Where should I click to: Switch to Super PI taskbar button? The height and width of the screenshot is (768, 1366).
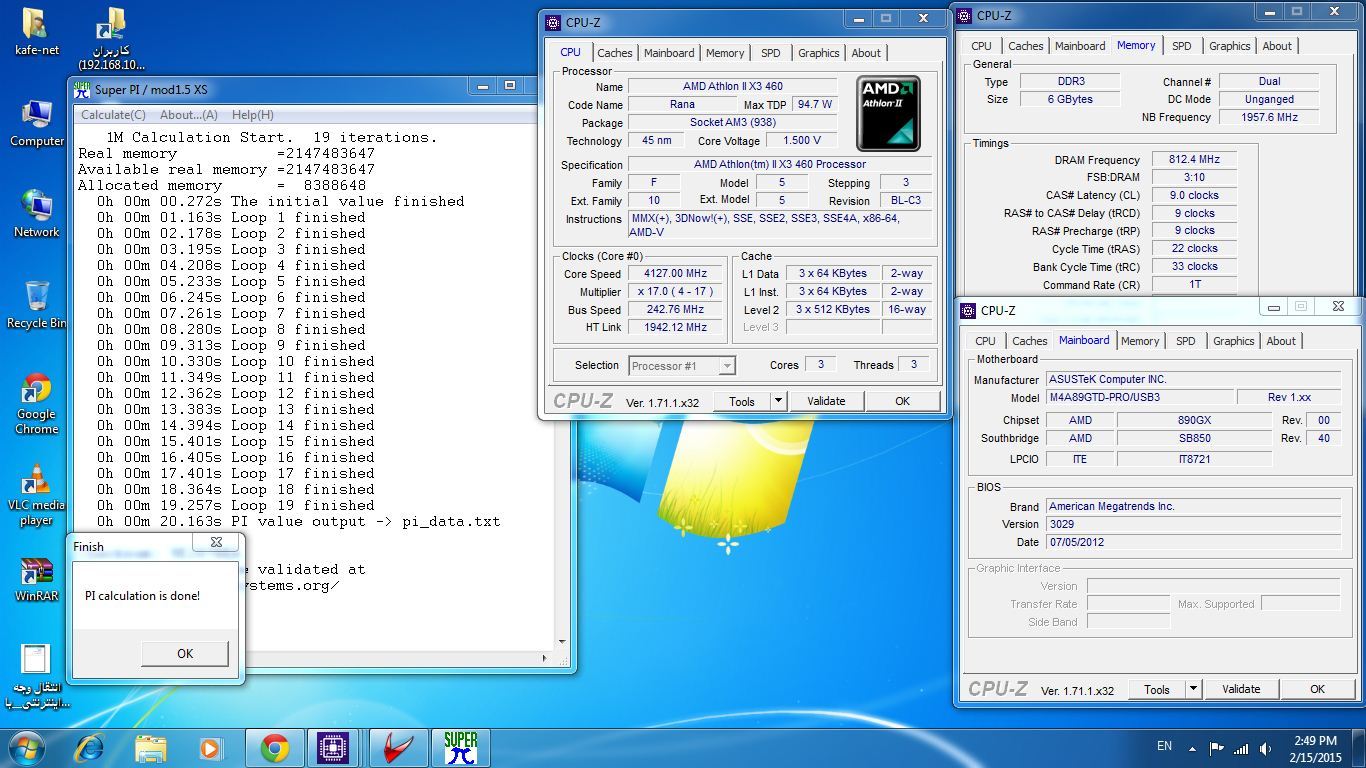click(460, 748)
